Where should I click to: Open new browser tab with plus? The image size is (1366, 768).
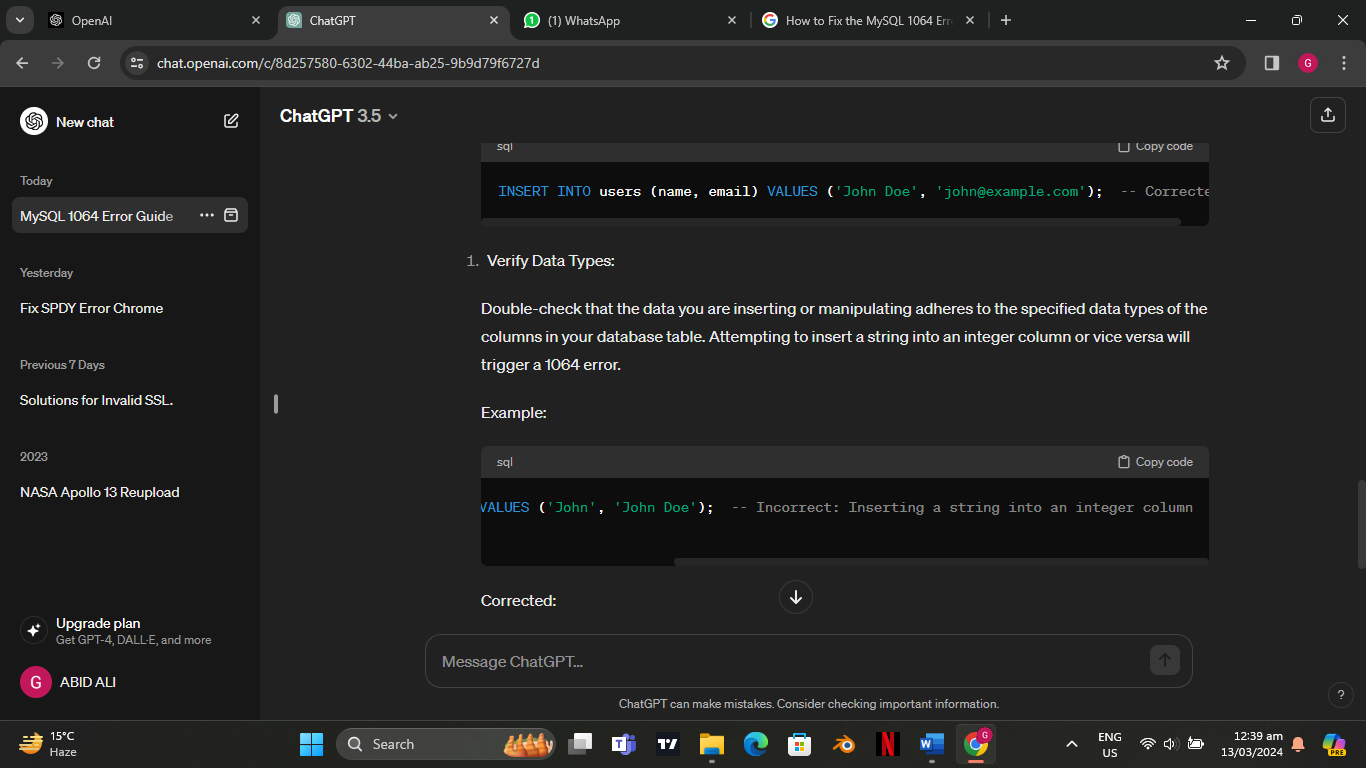pos(1006,20)
